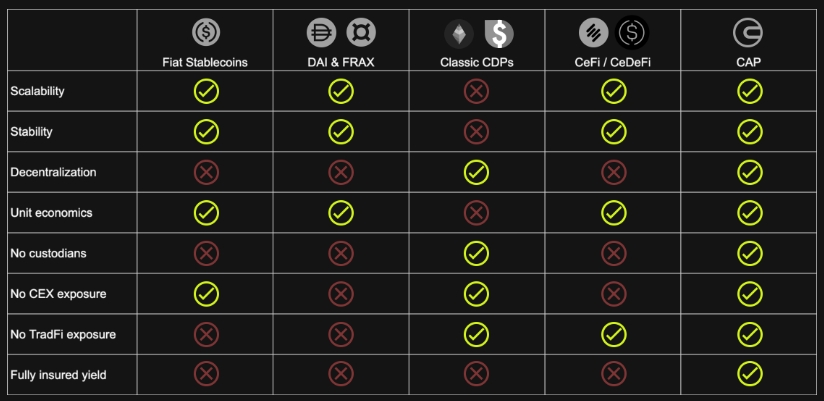Click the DAI coin icon
Image resolution: width=824 pixels, height=401 pixels.
[321, 32]
